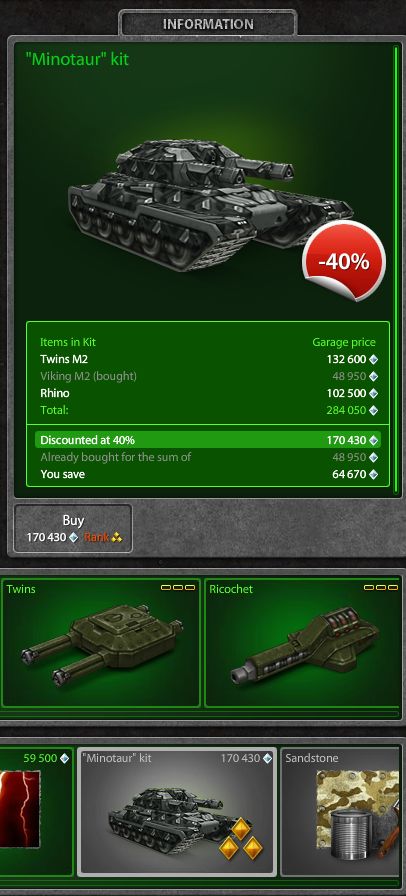Click the Ricochet upgrade level indicator

click(x=381, y=587)
